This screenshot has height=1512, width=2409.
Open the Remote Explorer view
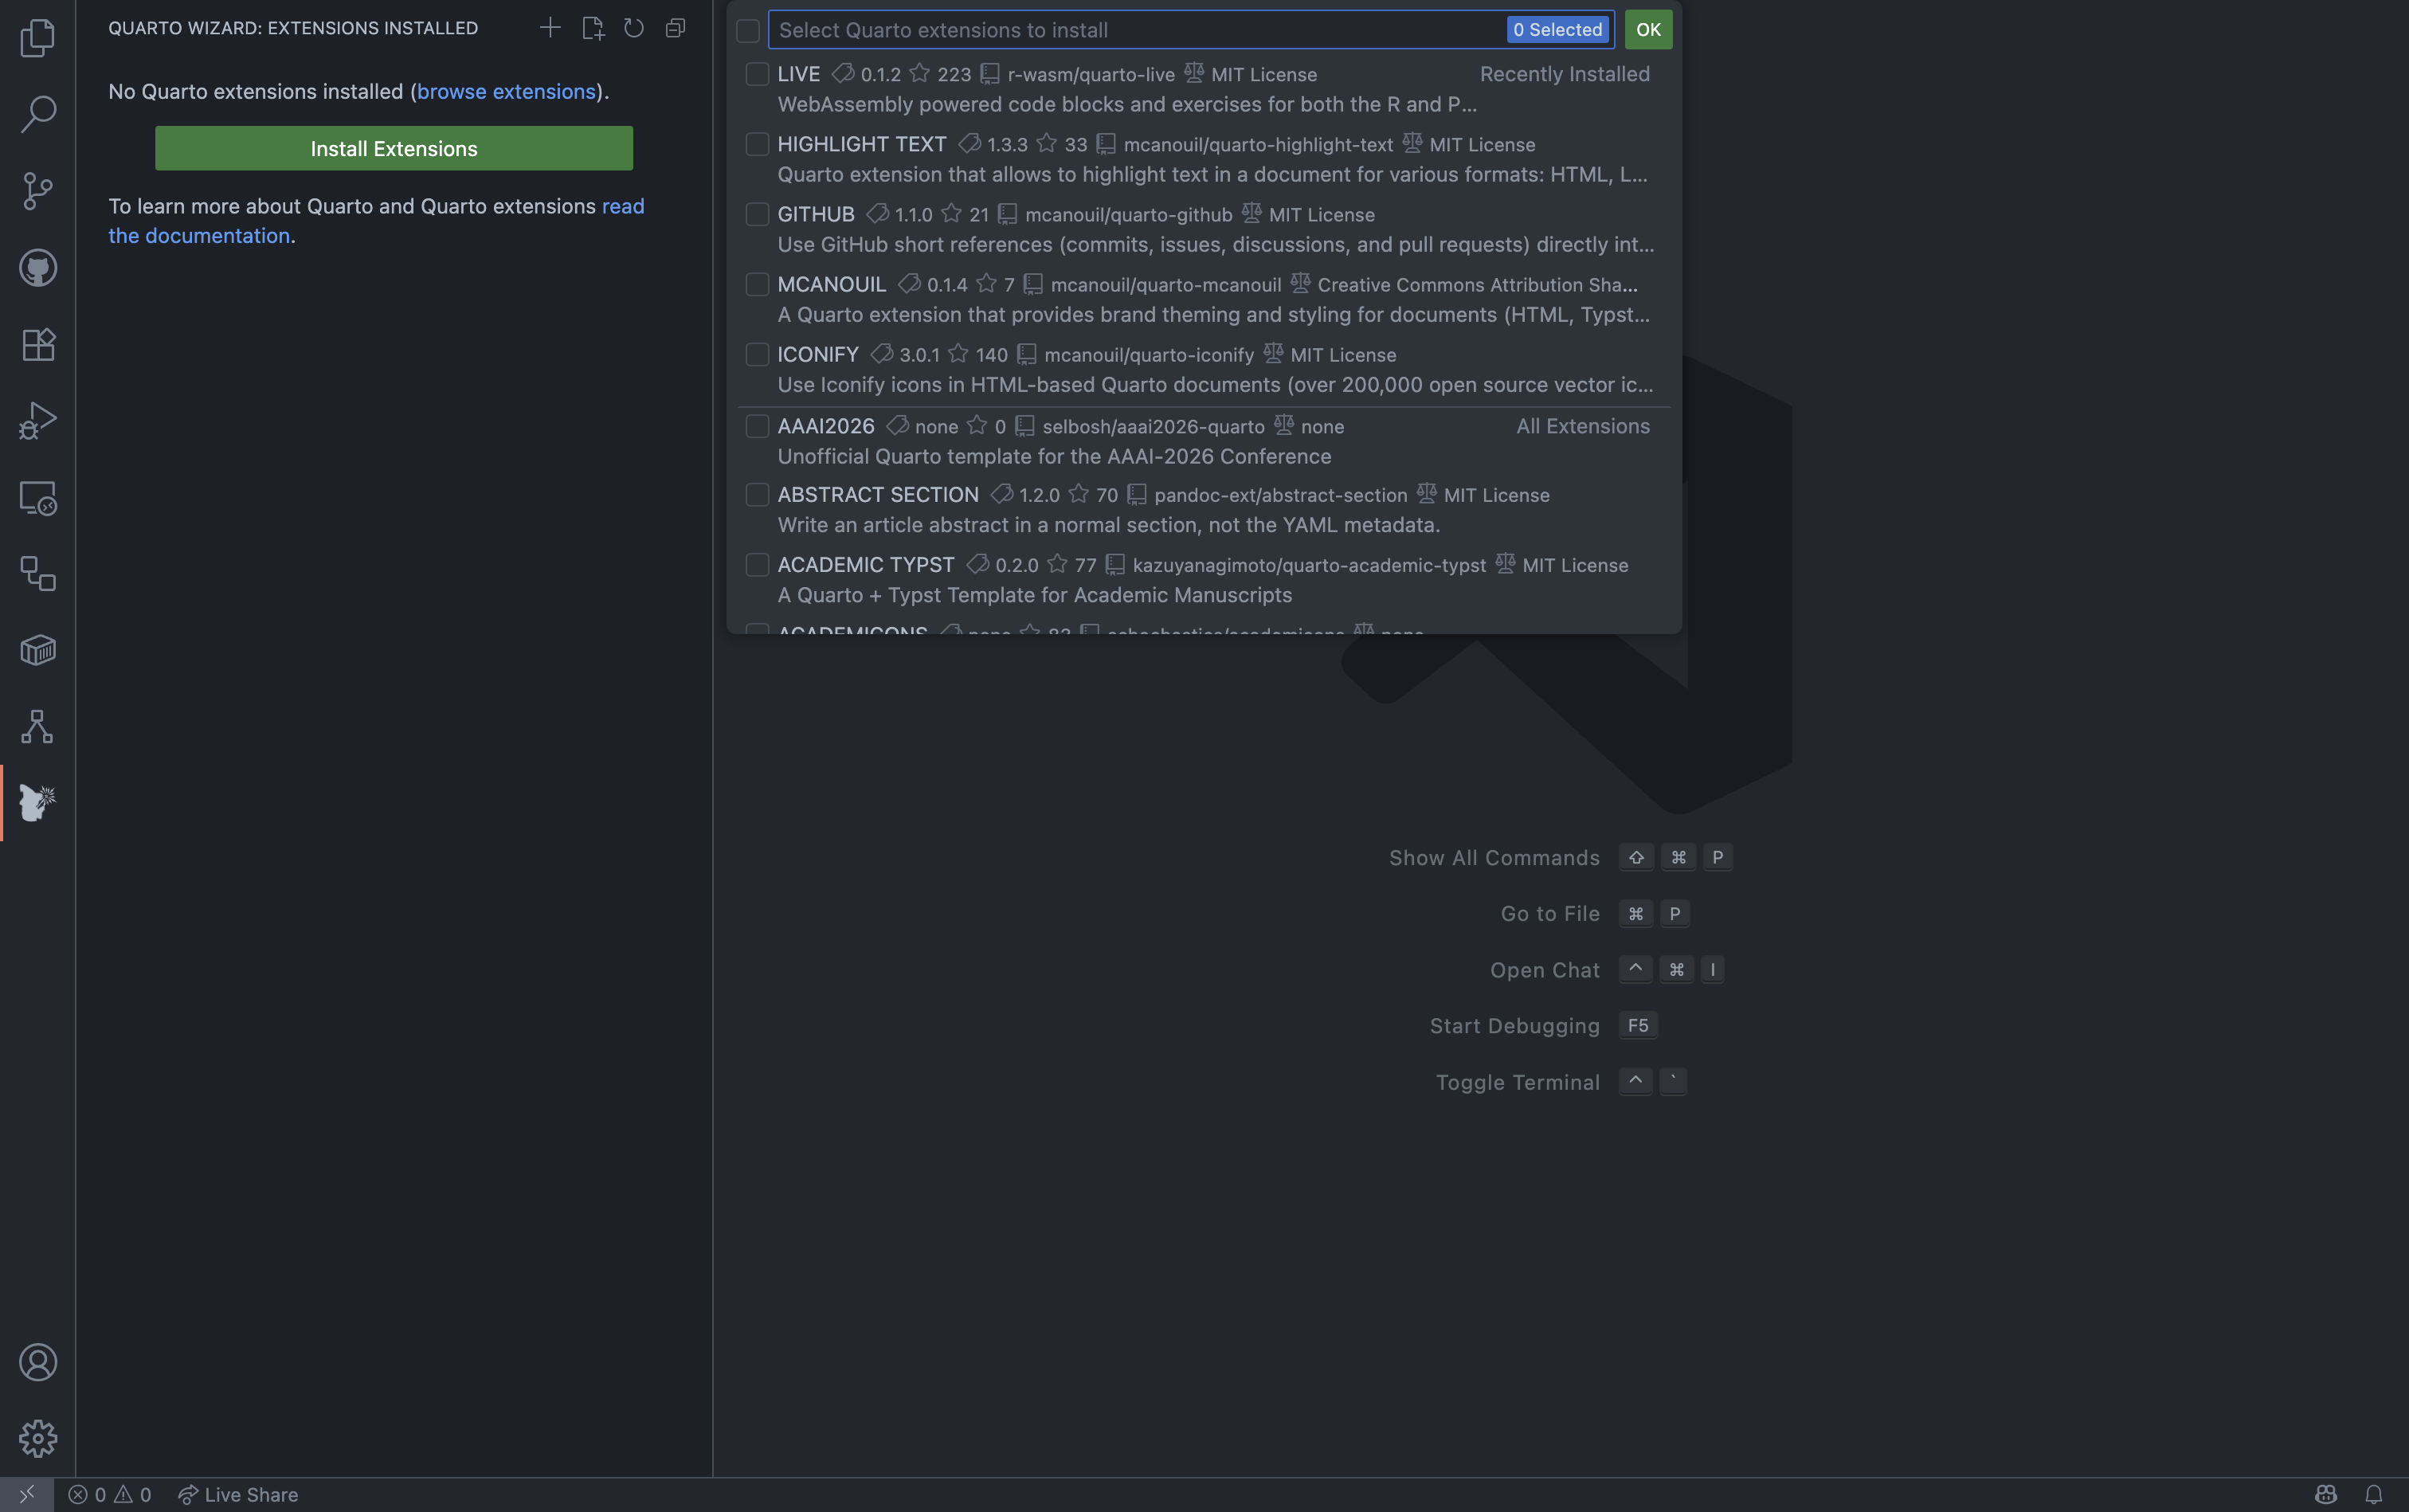coord(38,498)
